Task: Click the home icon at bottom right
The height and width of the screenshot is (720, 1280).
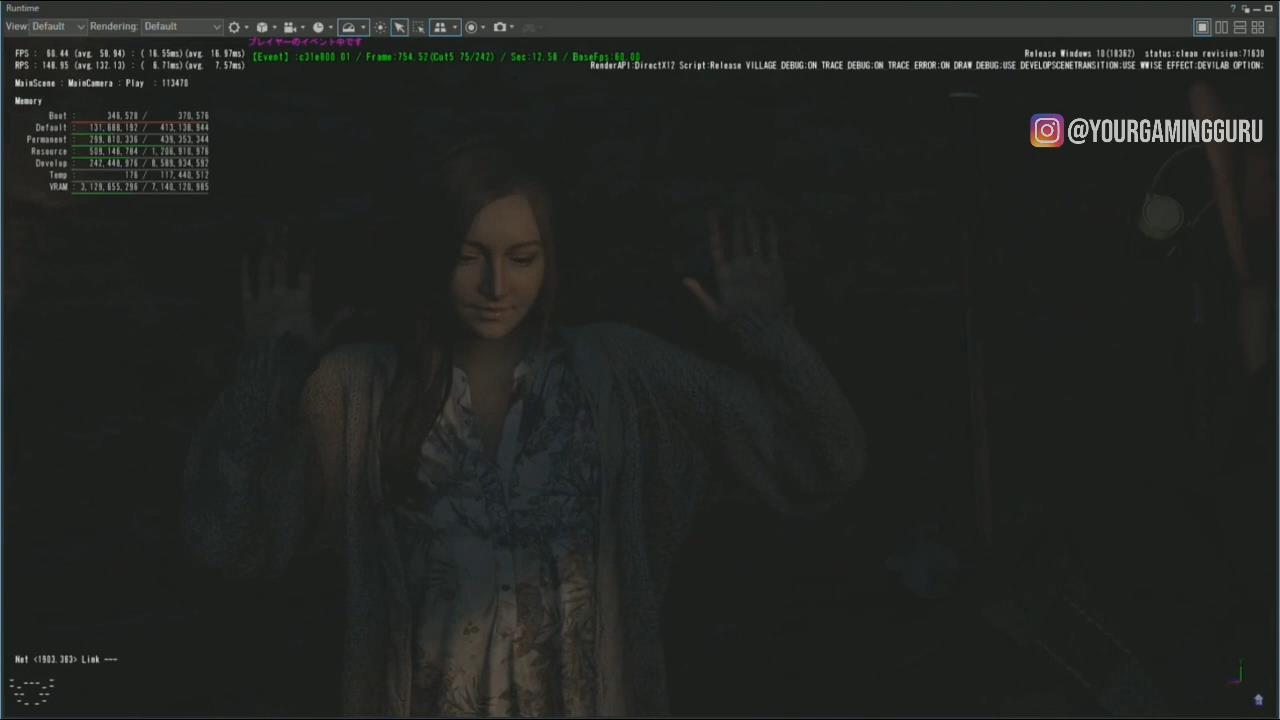Action: pyautogui.click(x=1258, y=700)
